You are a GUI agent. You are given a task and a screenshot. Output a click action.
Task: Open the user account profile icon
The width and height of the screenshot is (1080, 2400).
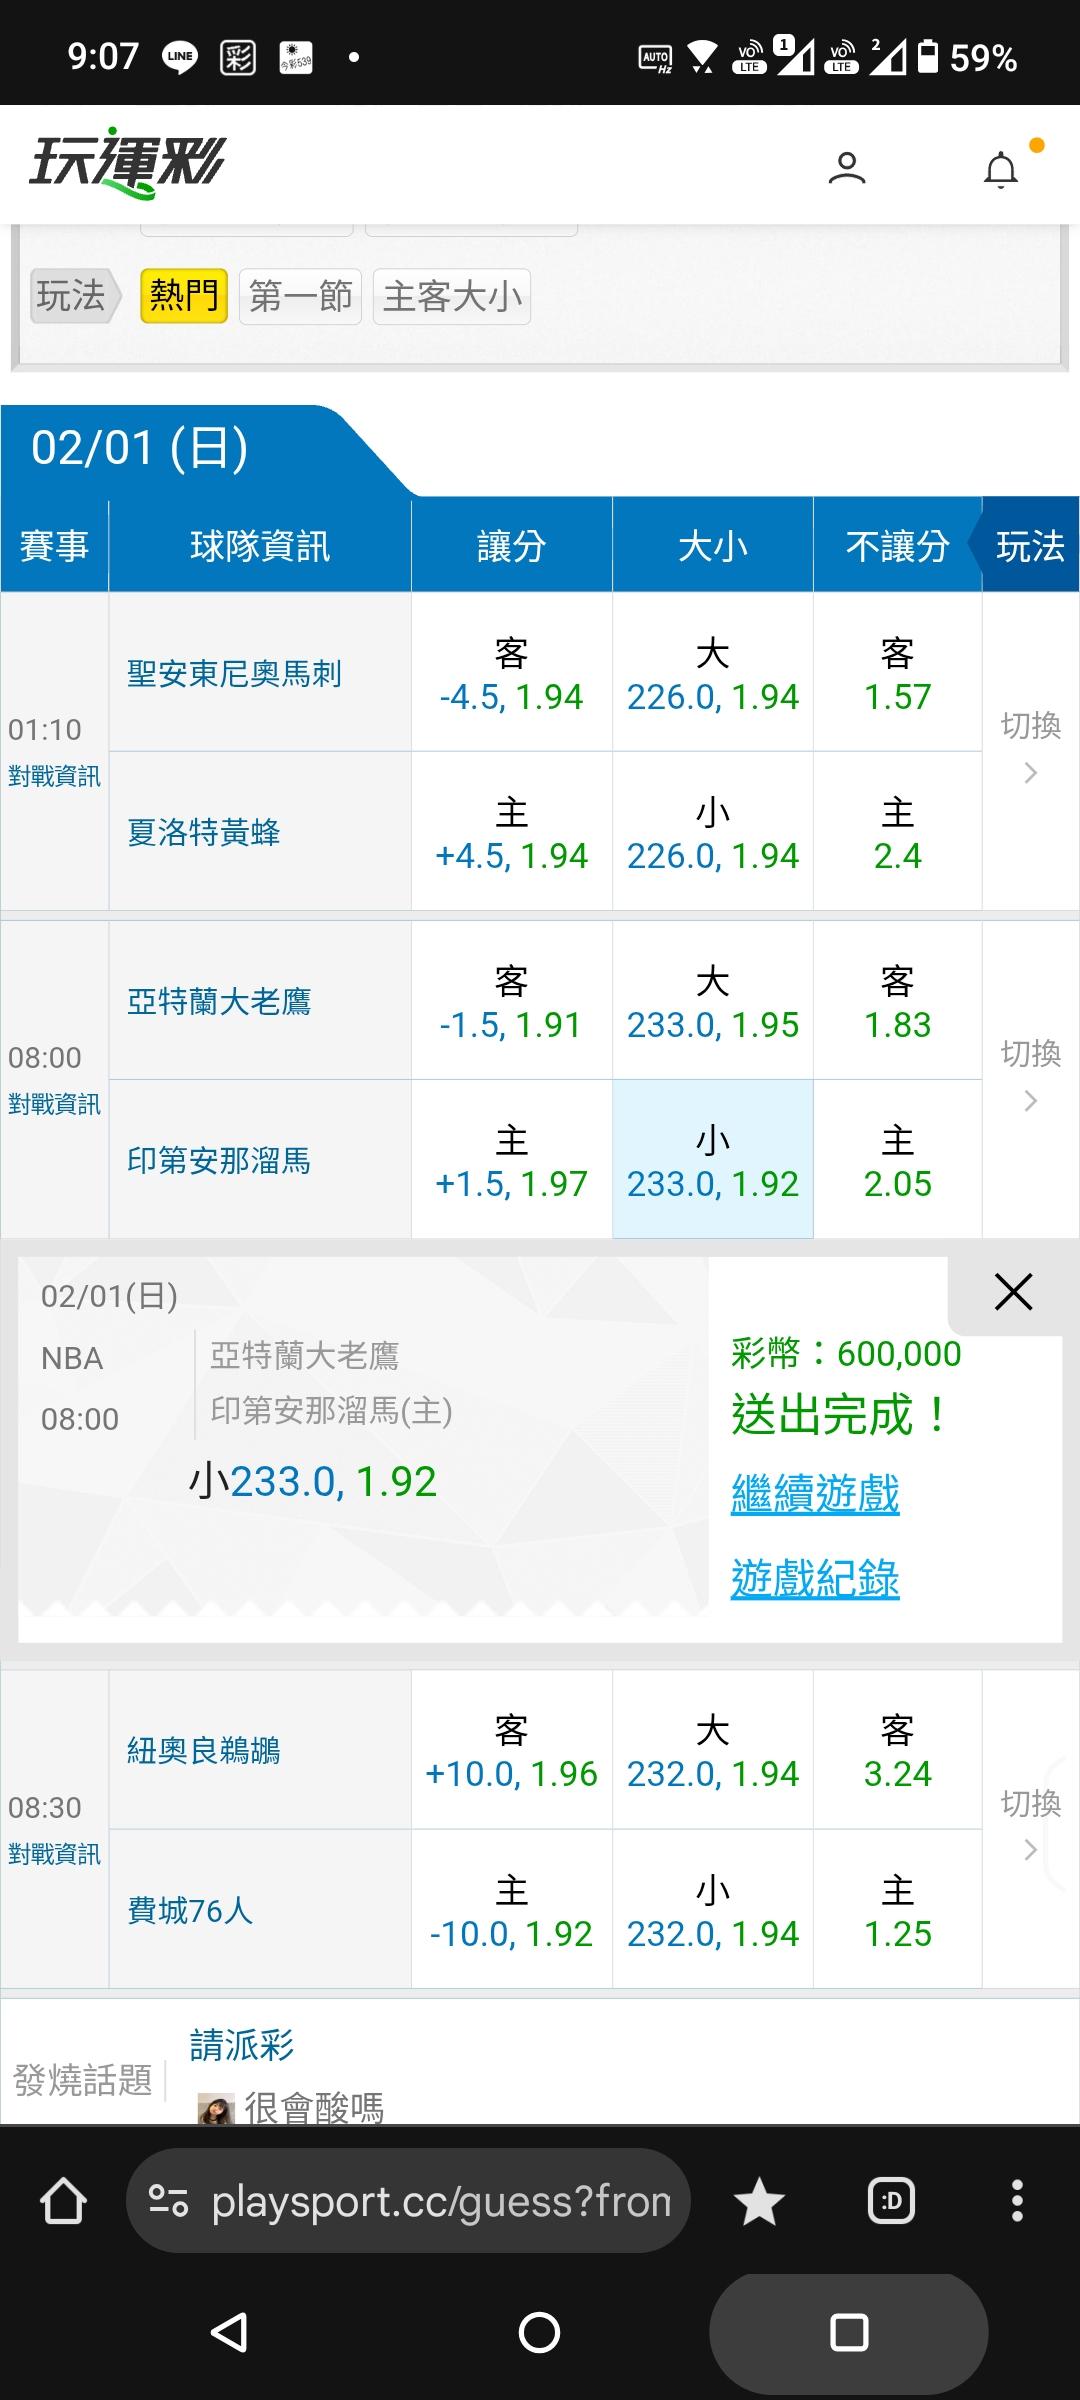(846, 168)
